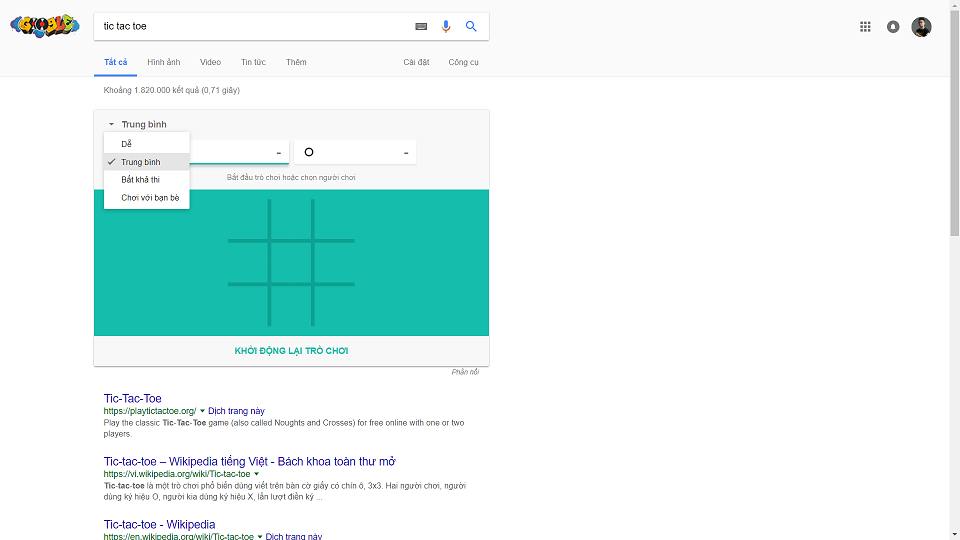Collapse the Trung bình difficulty dropdown
Viewport: 960px width, 540px height.
[137, 124]
